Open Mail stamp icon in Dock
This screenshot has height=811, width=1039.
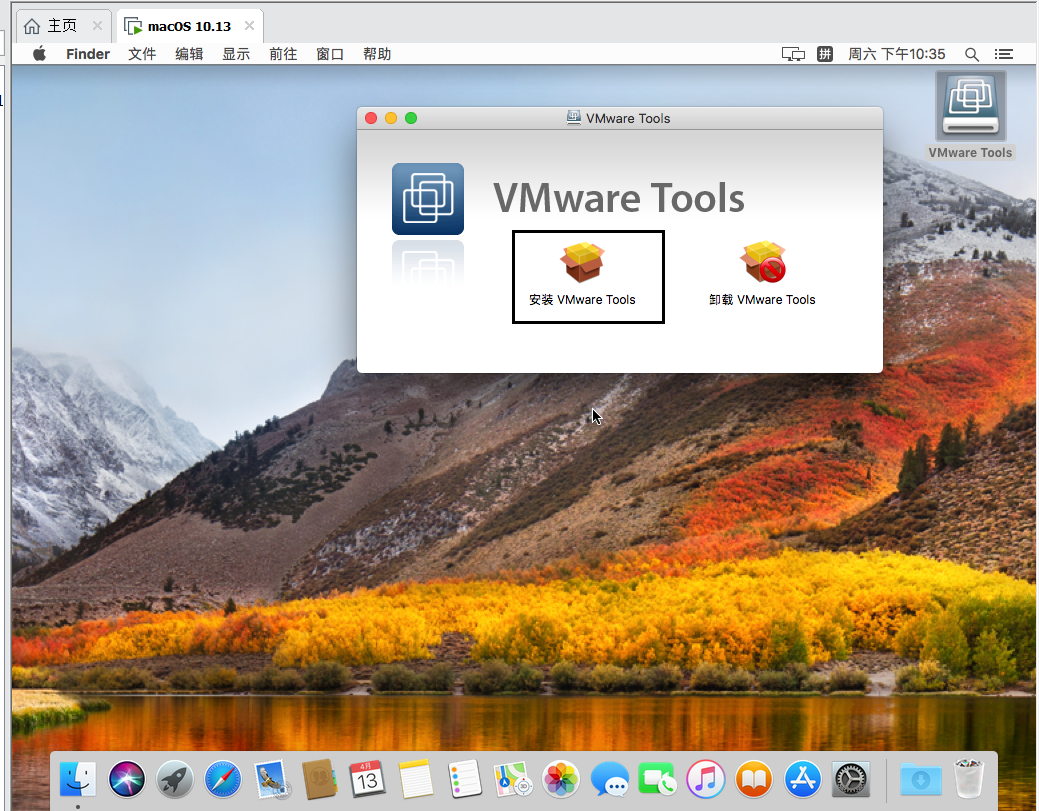pos(272,779)
